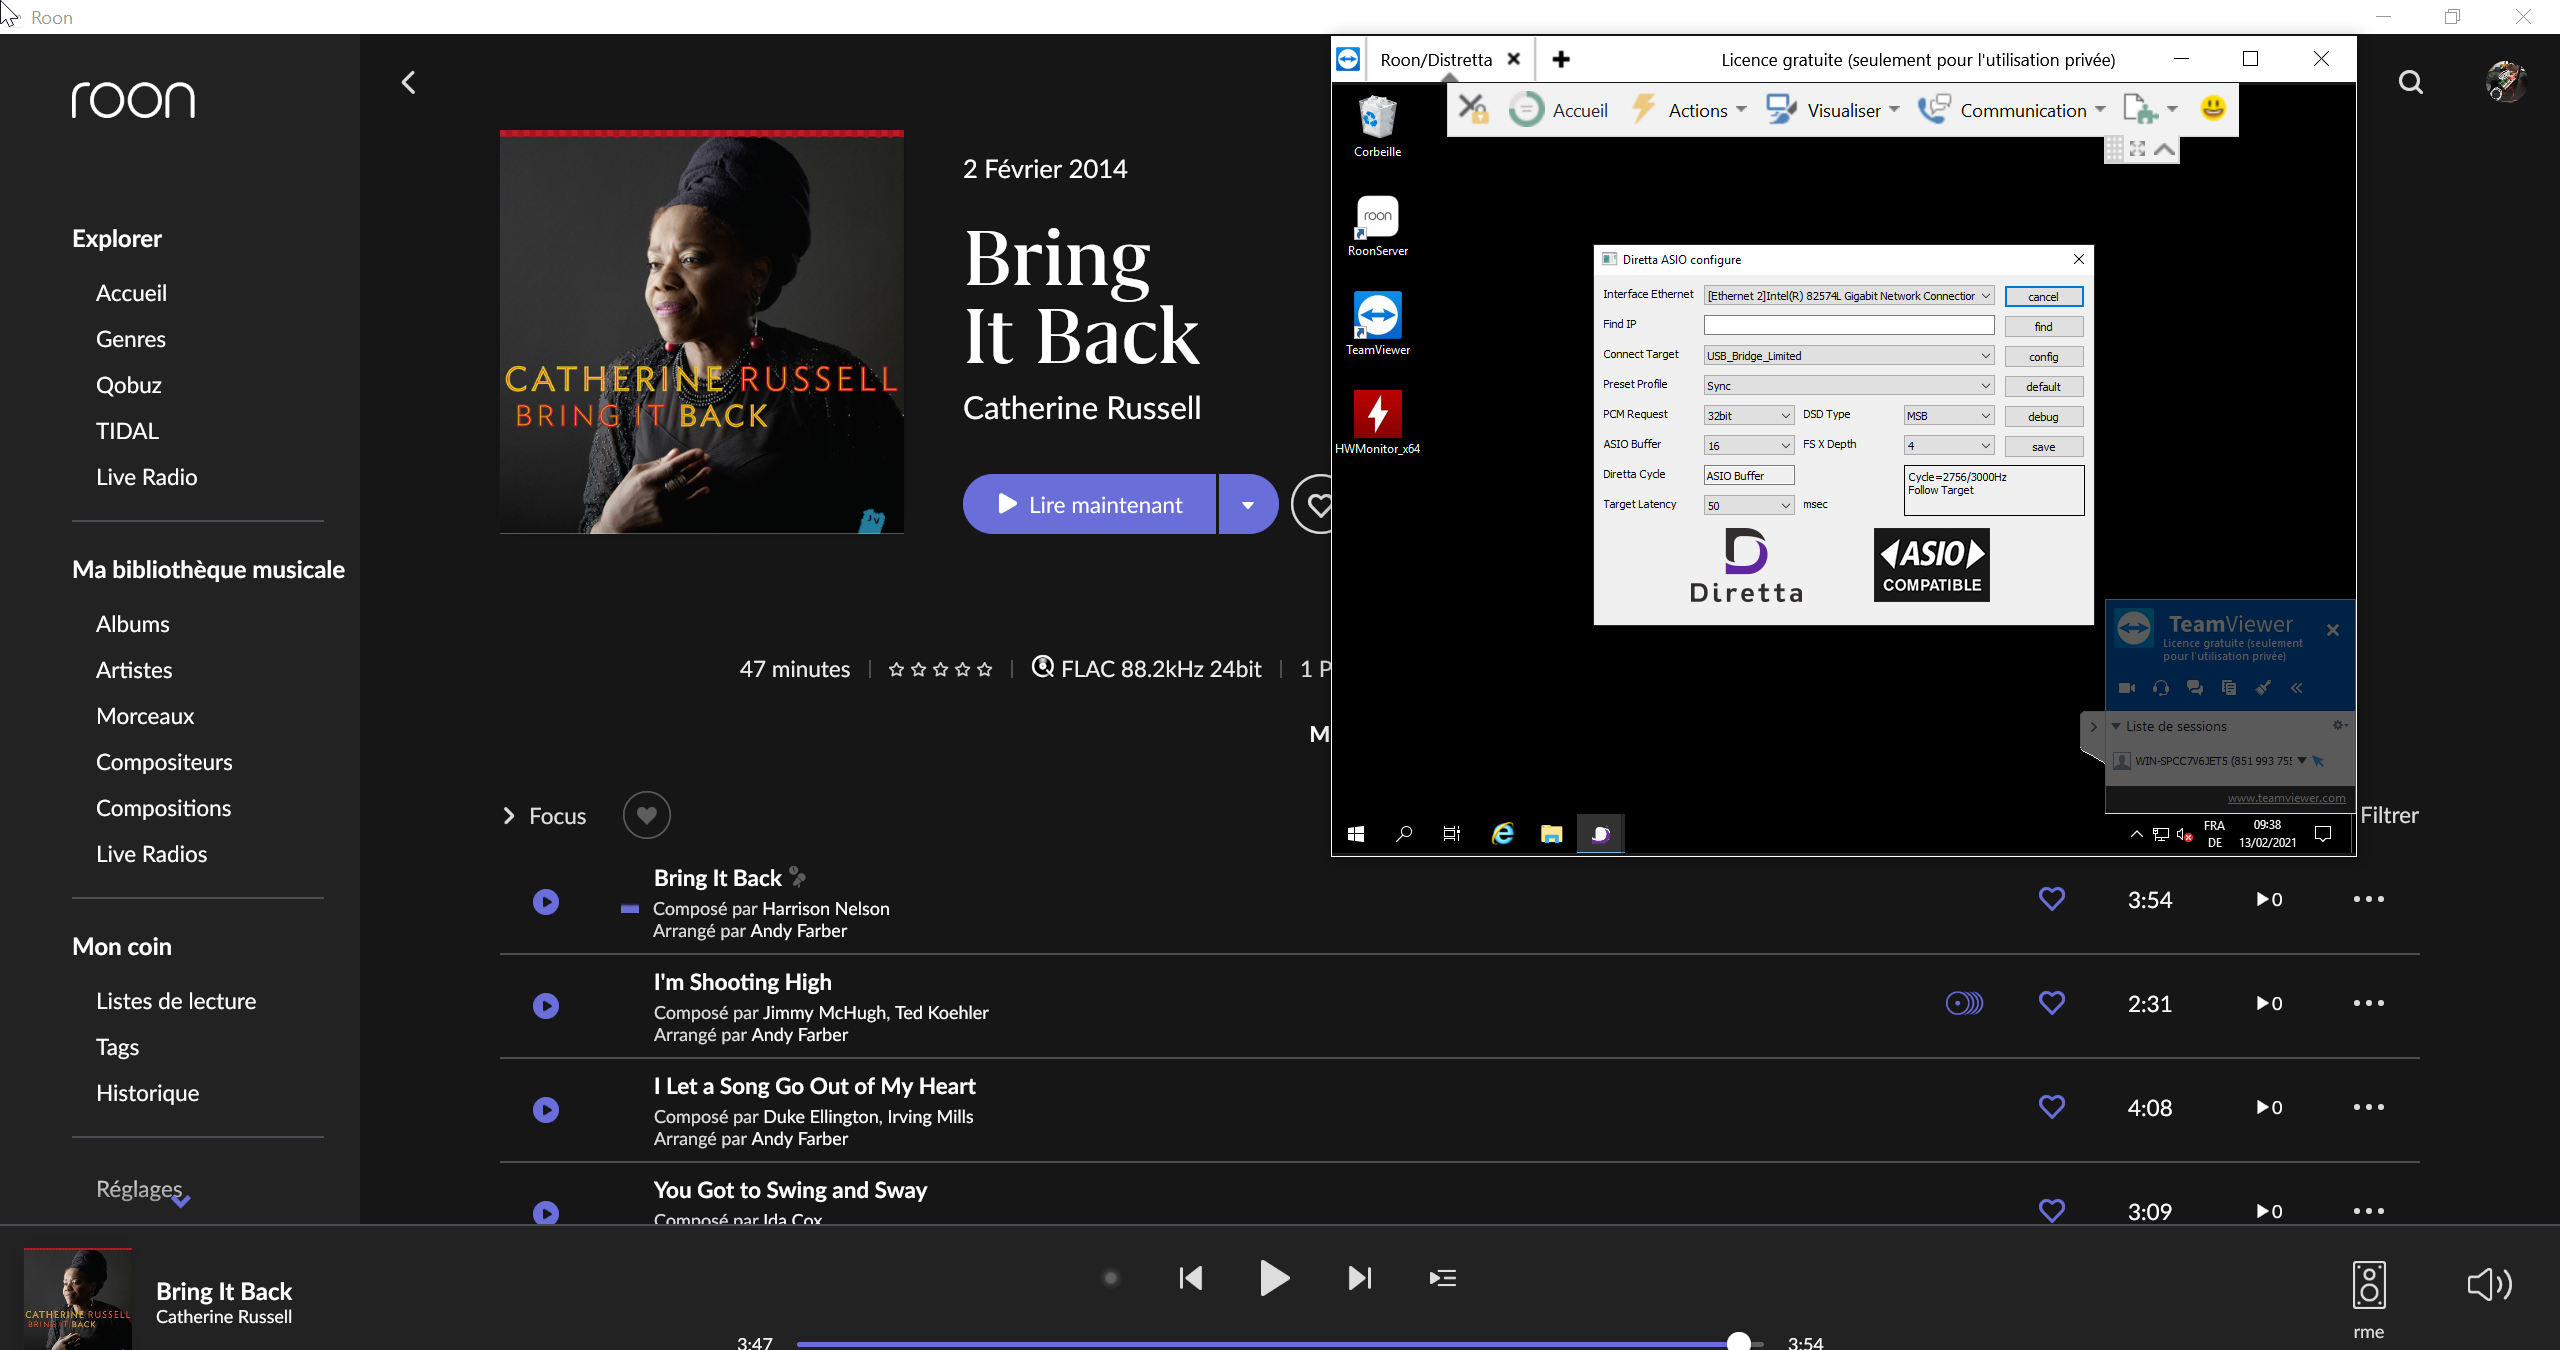This screenshot has height=1350, width=2560.
Task: Click the back arrow in Roon
Action: click(408, 82)
